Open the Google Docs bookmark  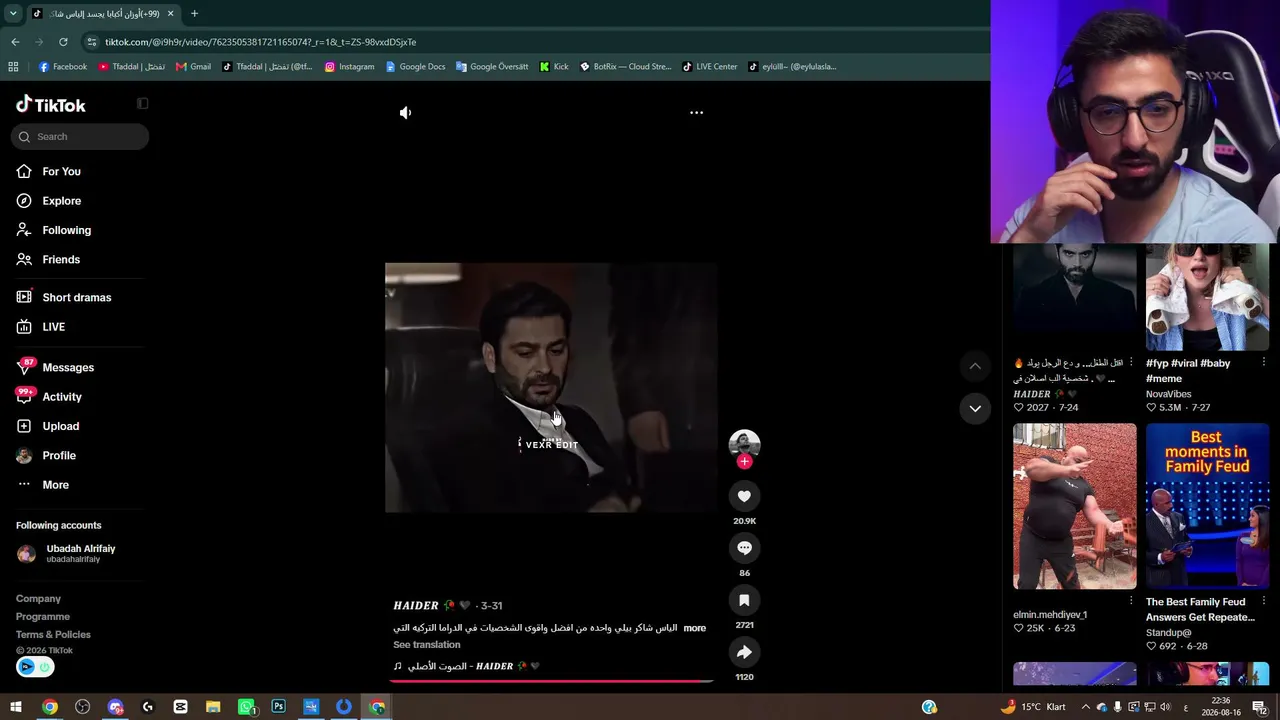[x=415, y=67]
